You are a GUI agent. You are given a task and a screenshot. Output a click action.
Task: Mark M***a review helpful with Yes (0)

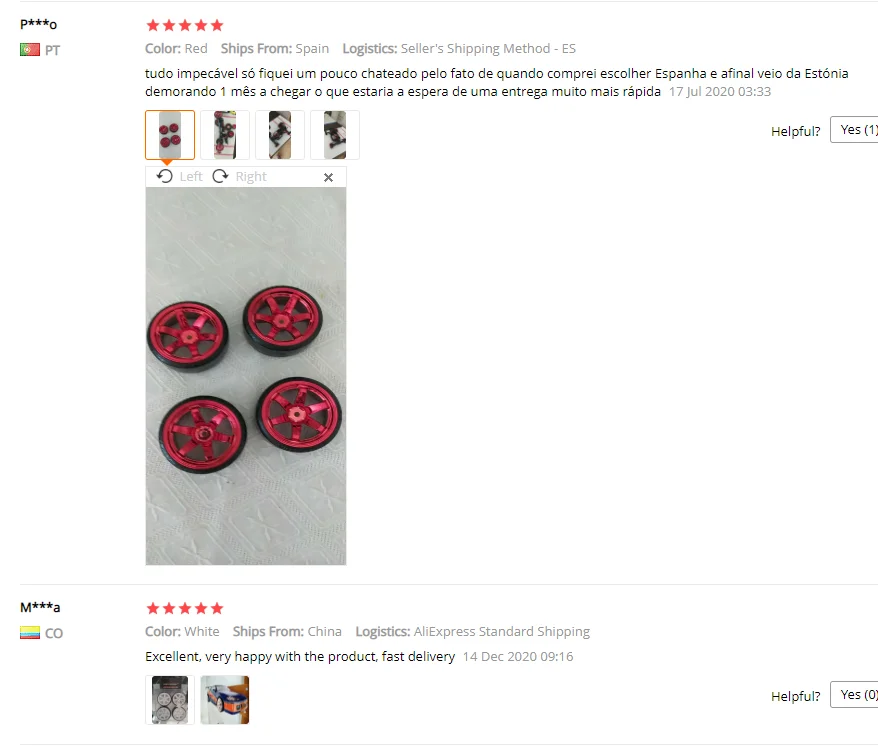tap(854, 694)
